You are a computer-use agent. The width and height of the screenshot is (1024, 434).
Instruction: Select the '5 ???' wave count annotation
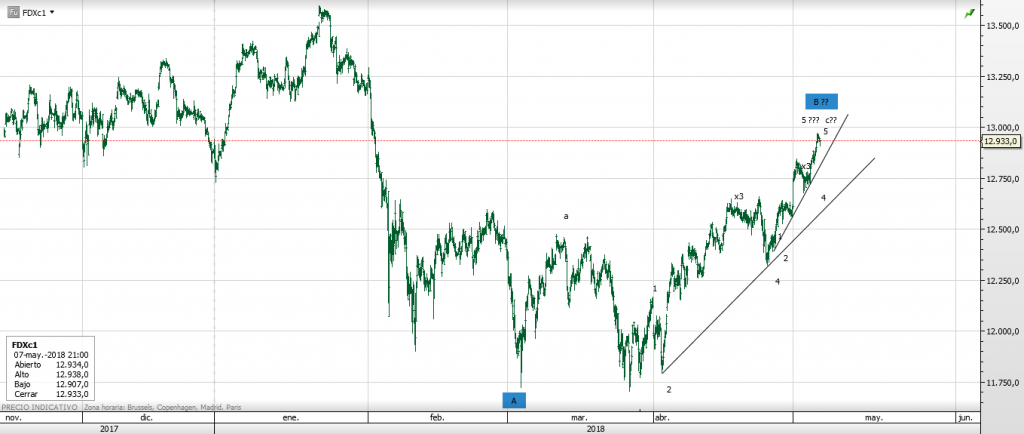pyautogui.click(x=810, y=120)
